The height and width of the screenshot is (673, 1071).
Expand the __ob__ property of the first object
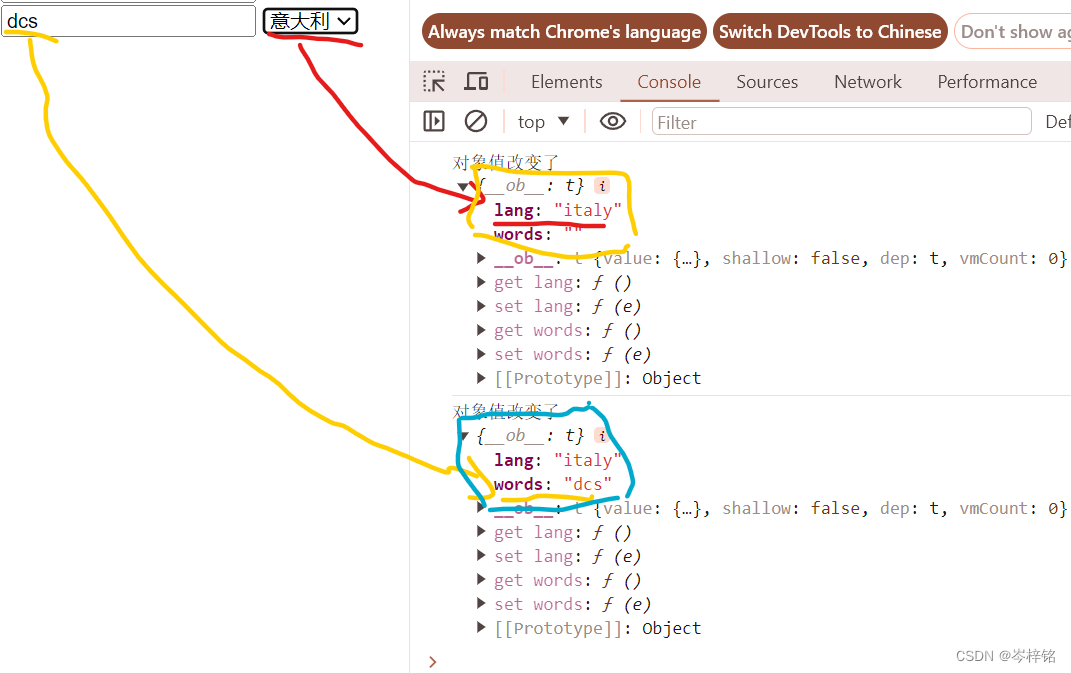[481, 258]
